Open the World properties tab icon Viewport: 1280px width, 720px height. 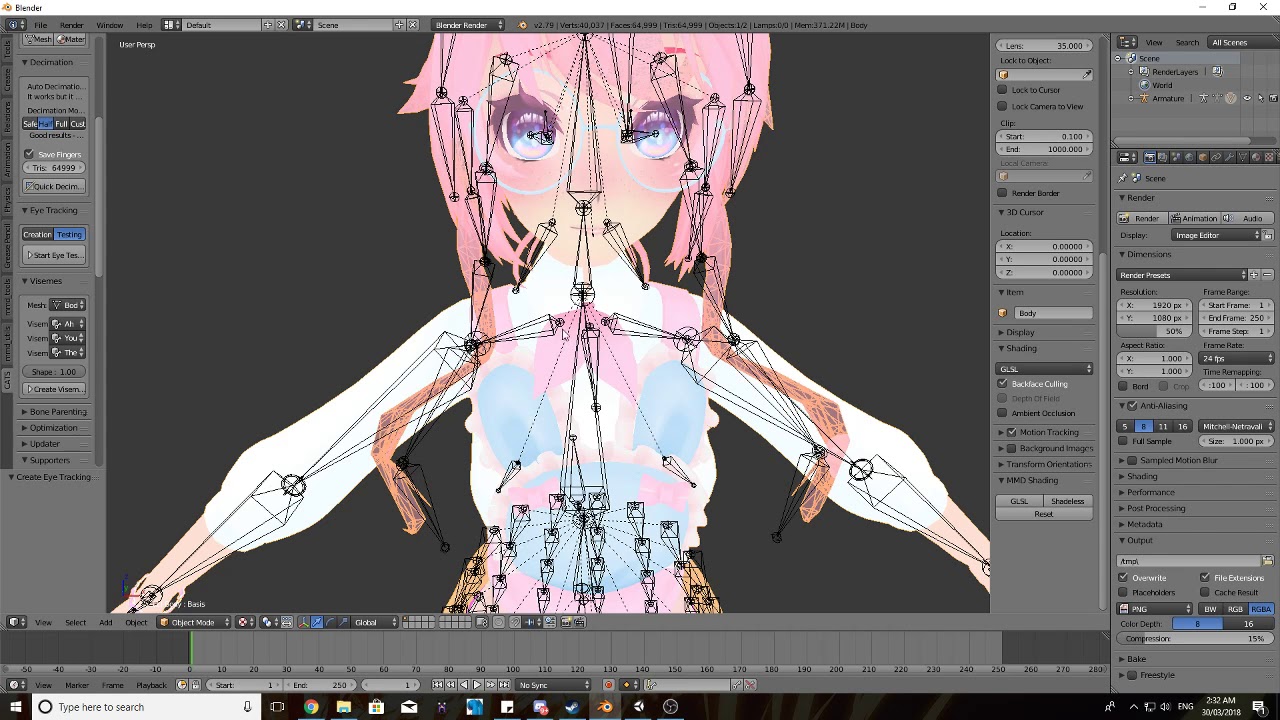pyautogui.click(x=1189, y=157)
